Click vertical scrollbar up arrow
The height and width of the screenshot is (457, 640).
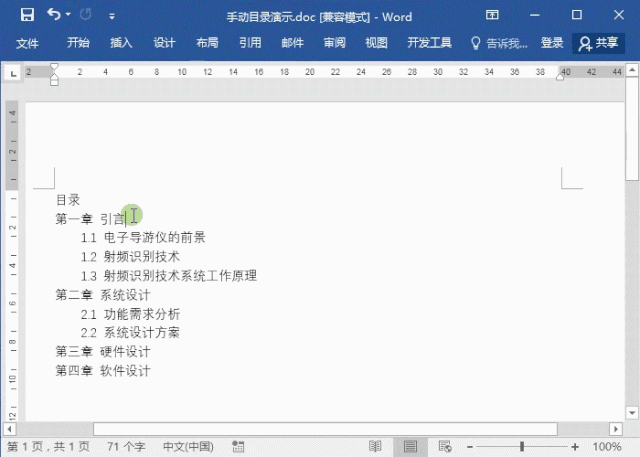click(632, 70)
